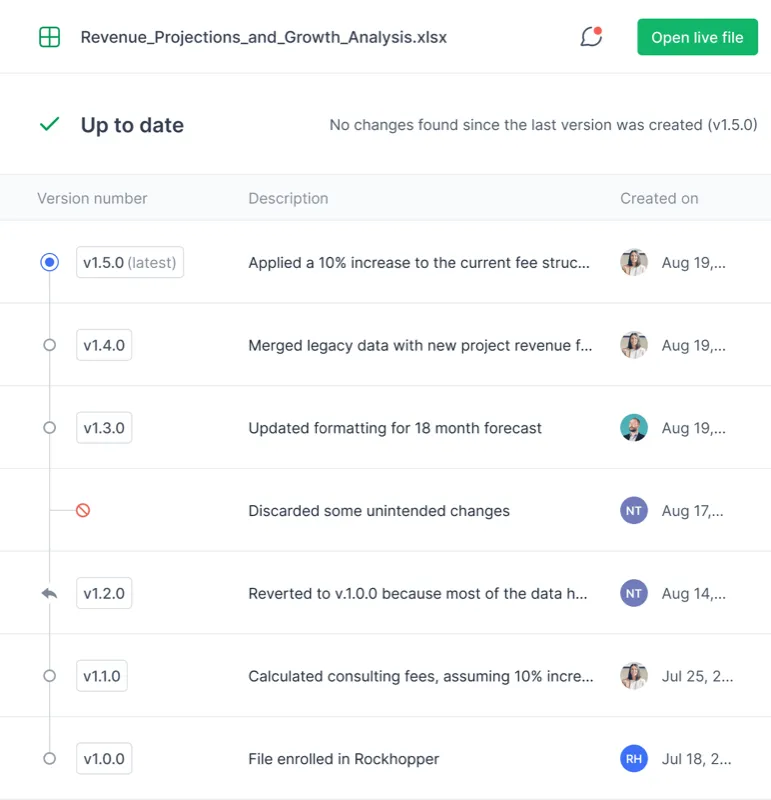
Task: Click the green Up to date checkmark
Action: click(49, 125)
